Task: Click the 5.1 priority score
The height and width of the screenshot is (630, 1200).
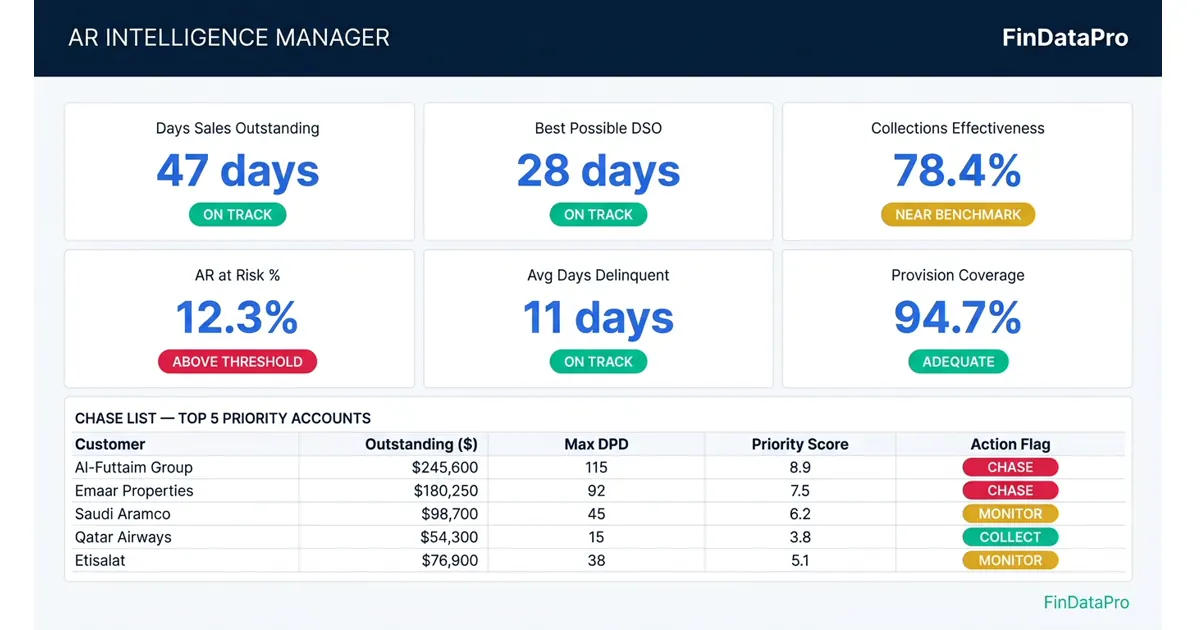Action: pos(800,561)
